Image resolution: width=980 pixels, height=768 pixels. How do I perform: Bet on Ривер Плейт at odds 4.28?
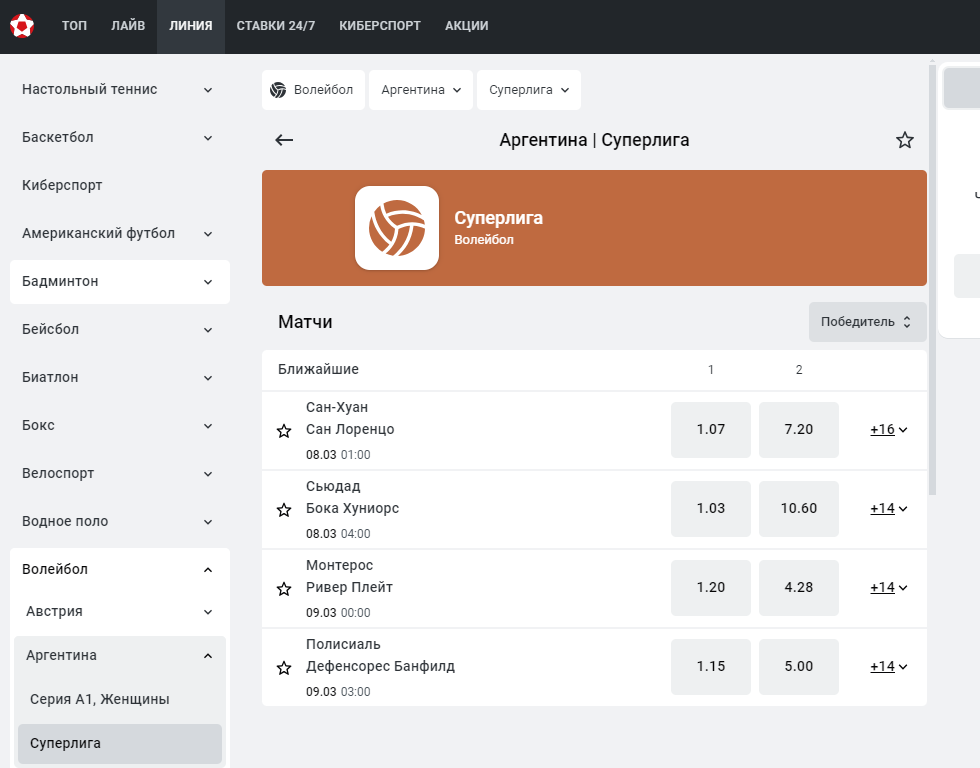[799, 588]
